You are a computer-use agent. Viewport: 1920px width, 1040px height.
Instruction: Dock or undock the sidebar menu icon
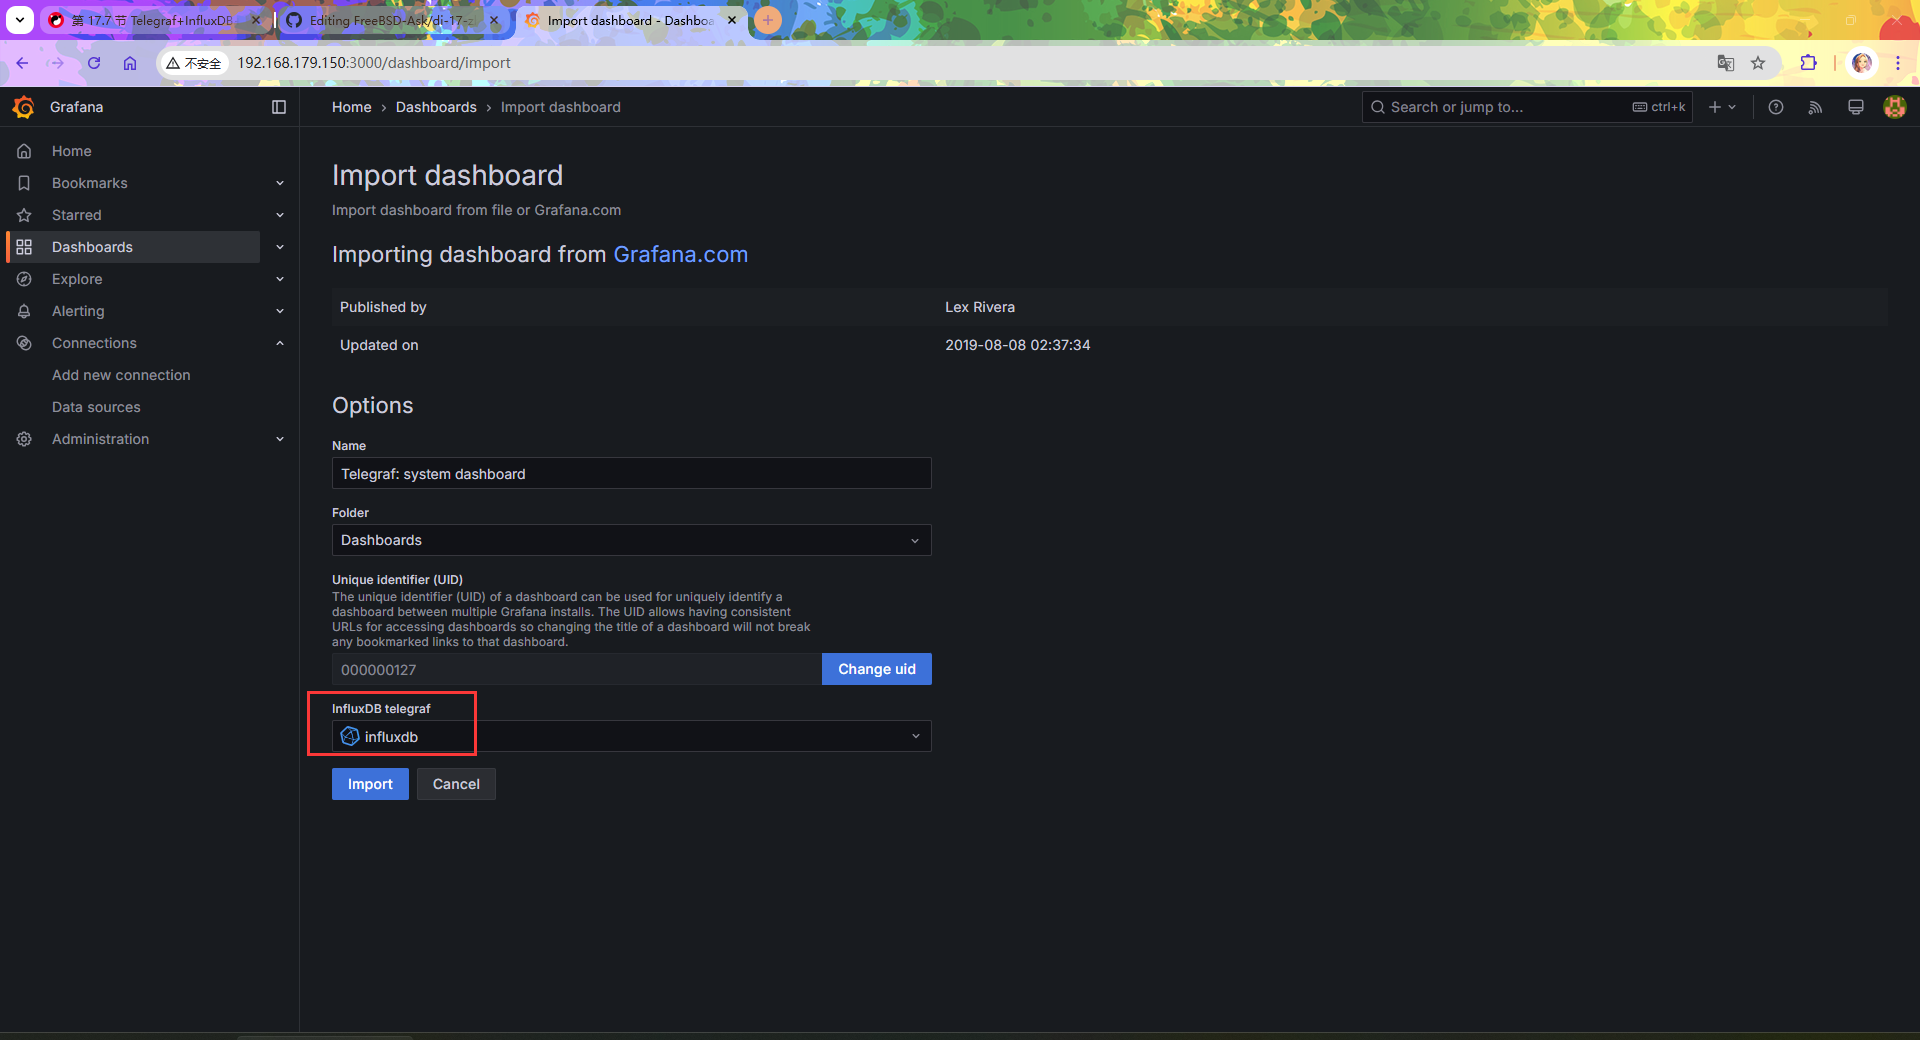(x=279, y=107)
